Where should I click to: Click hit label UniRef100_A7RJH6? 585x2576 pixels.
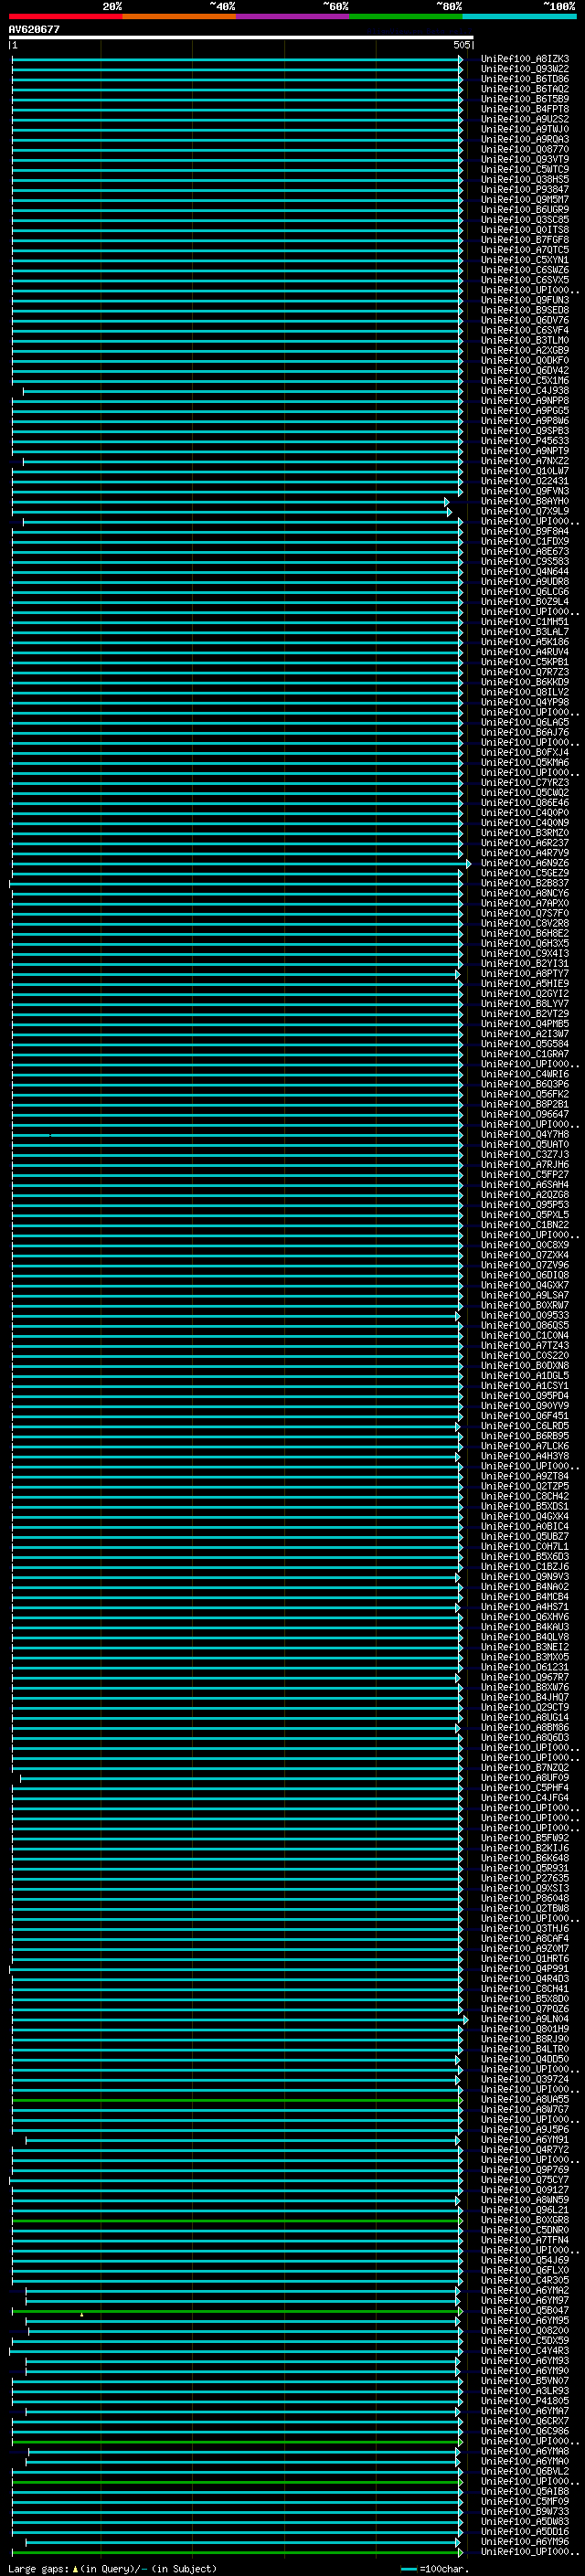coord(524,1165)
